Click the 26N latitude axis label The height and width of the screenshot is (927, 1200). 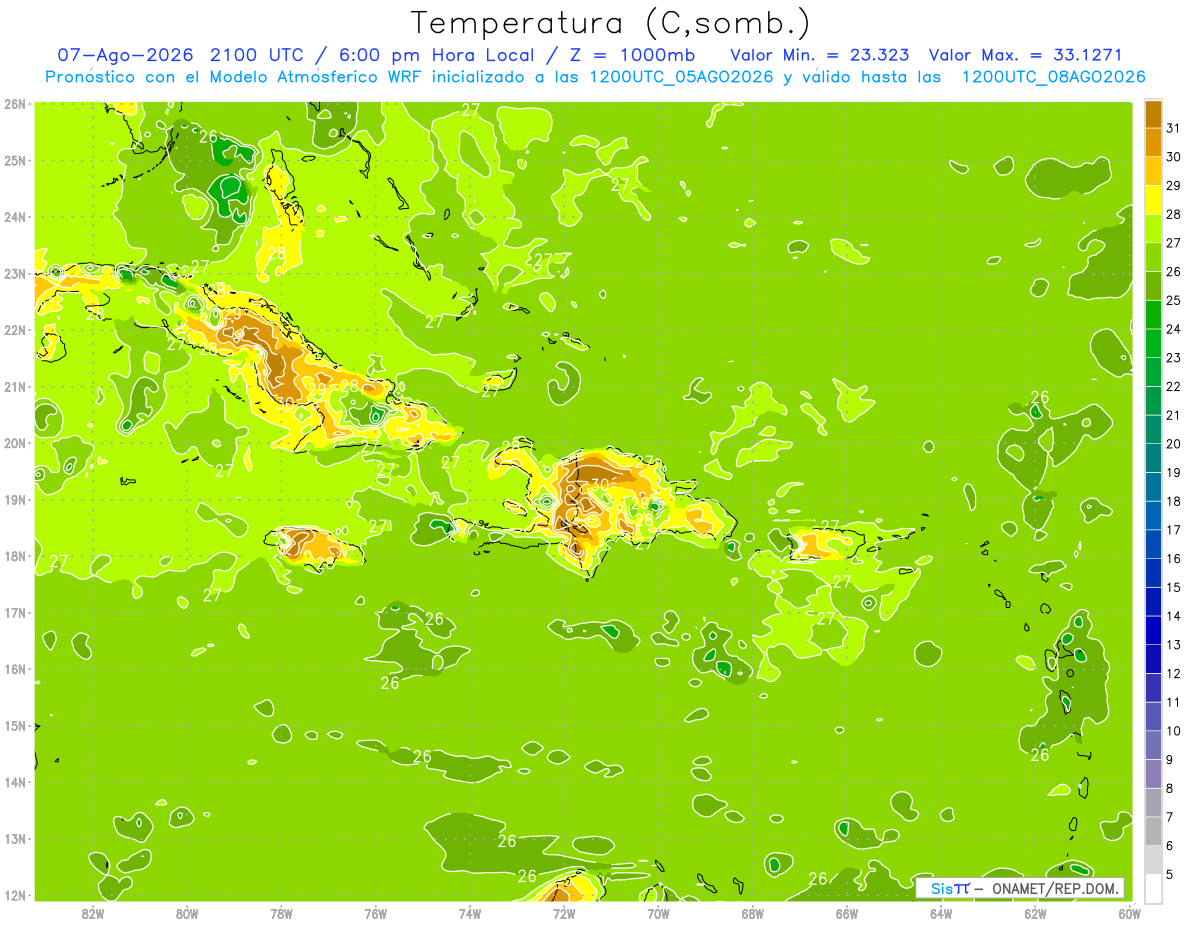pos(15,104)
